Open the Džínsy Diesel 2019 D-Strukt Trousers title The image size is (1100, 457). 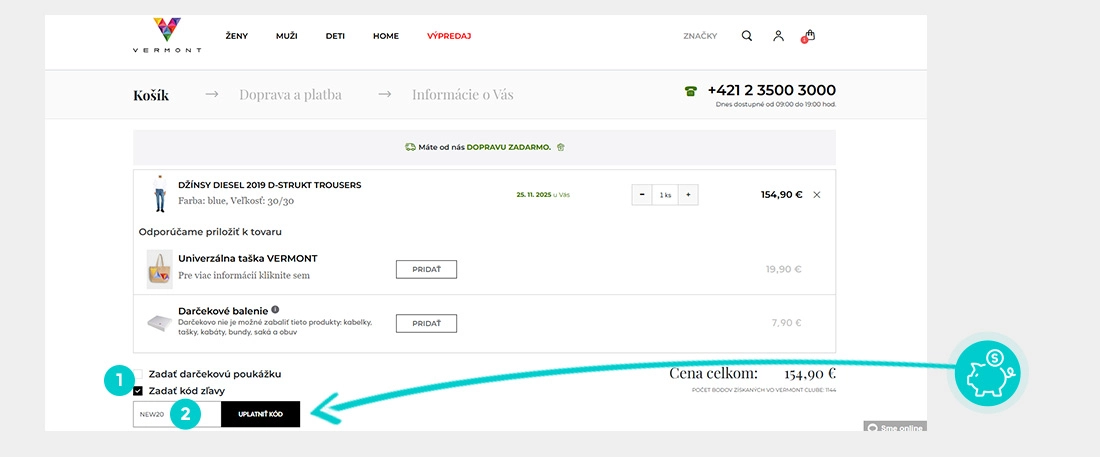[x=270, y=185]
